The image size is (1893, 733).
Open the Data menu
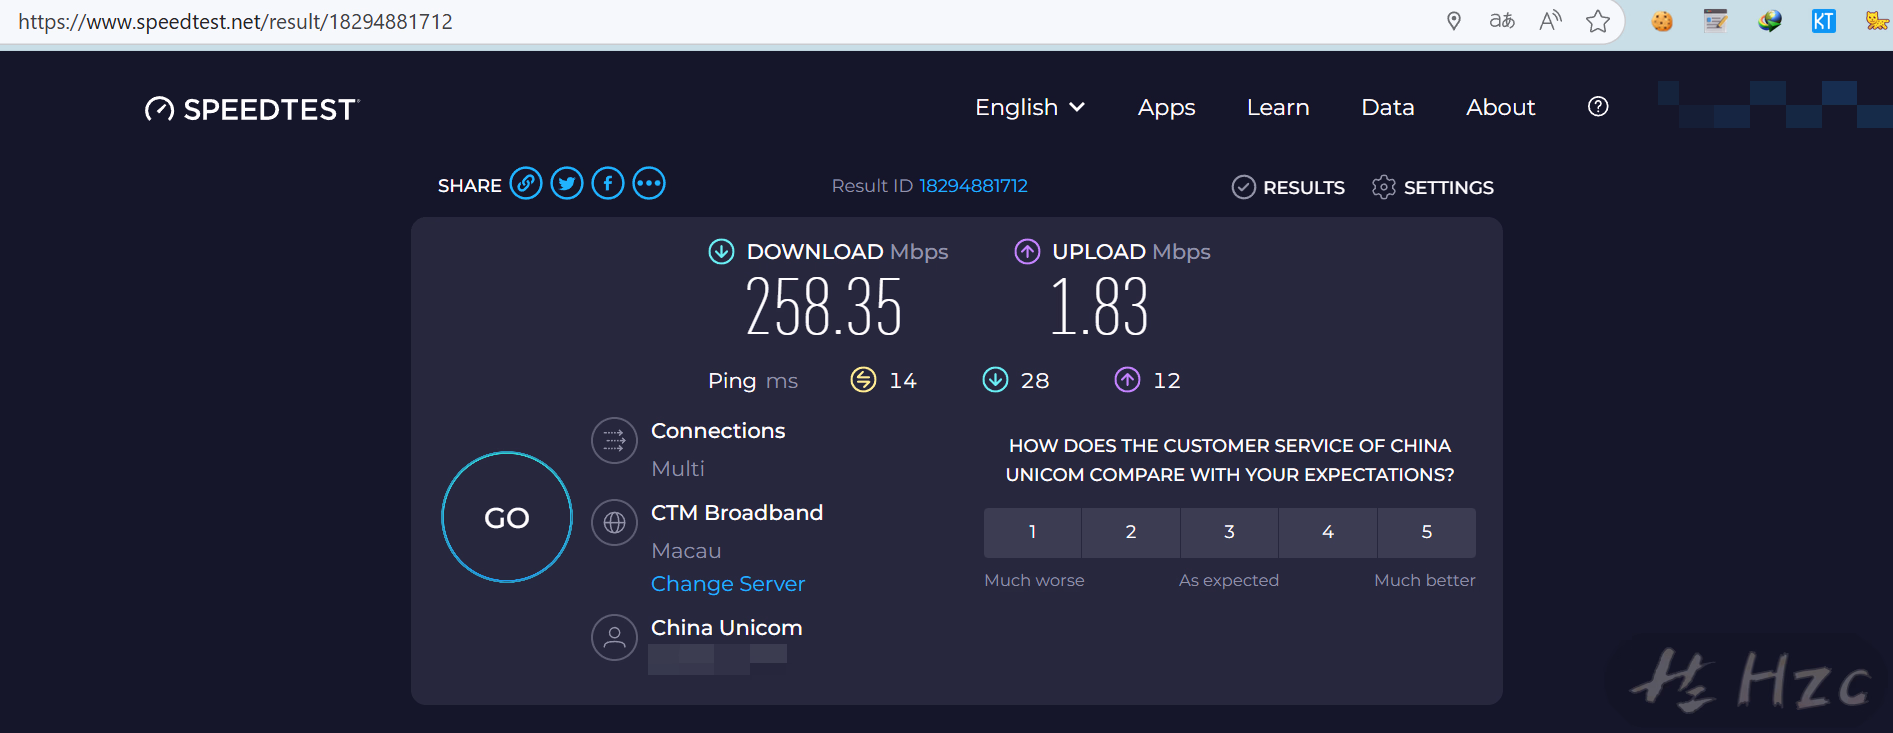pyautogui.click(x=1388, y=107)
